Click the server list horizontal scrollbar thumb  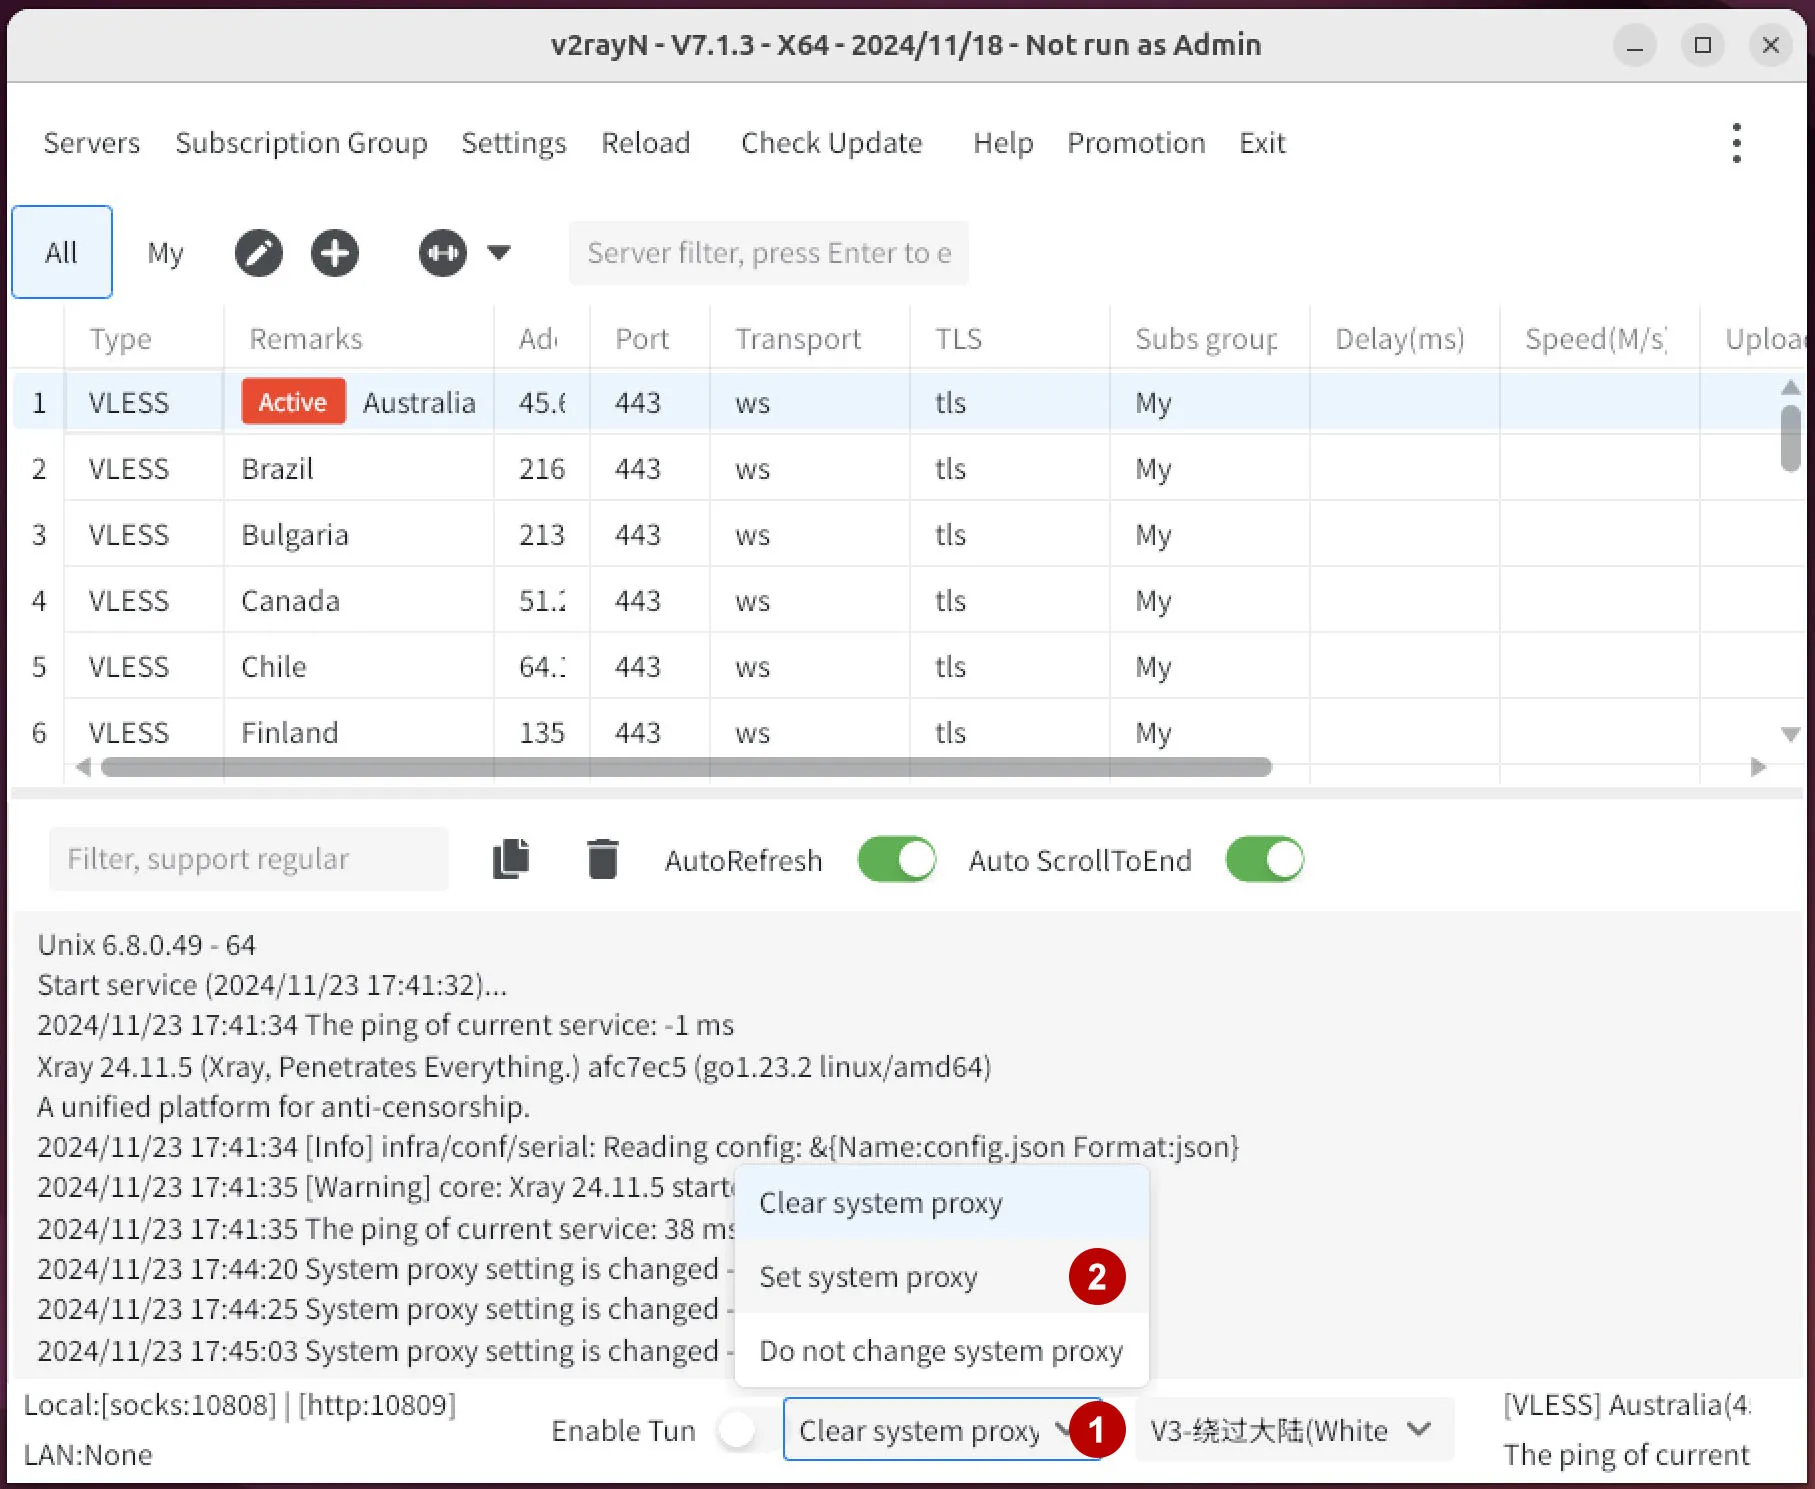(686, 767)
